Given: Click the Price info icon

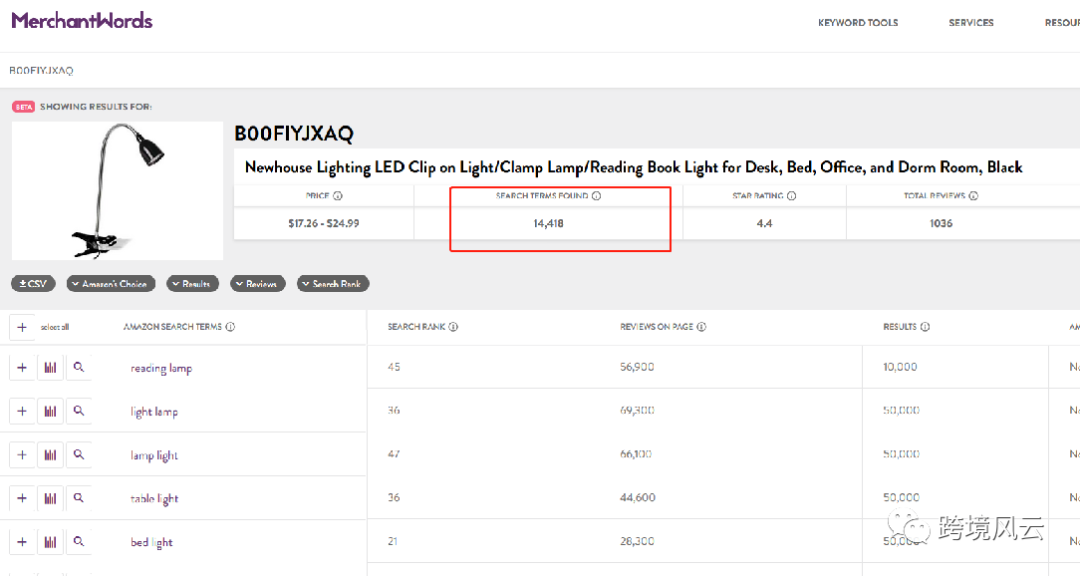Looking at the screenshot, I should pyautogui.click(x=338, y=196).
